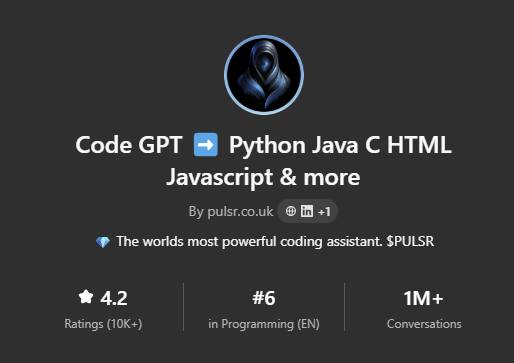Click the Javascript & more title line
The image size is (514, 363).
(x=263, y=177)
